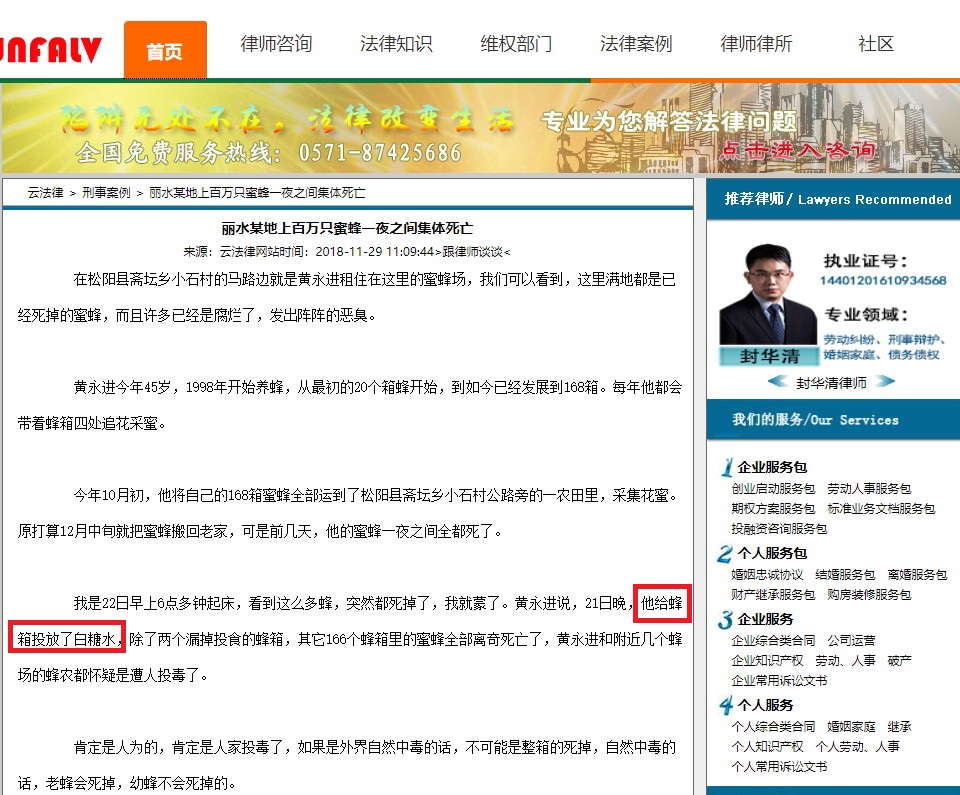Click 点击进入咨询 on the banner
This screenshot has width=960, height=795.
point(798,150)
